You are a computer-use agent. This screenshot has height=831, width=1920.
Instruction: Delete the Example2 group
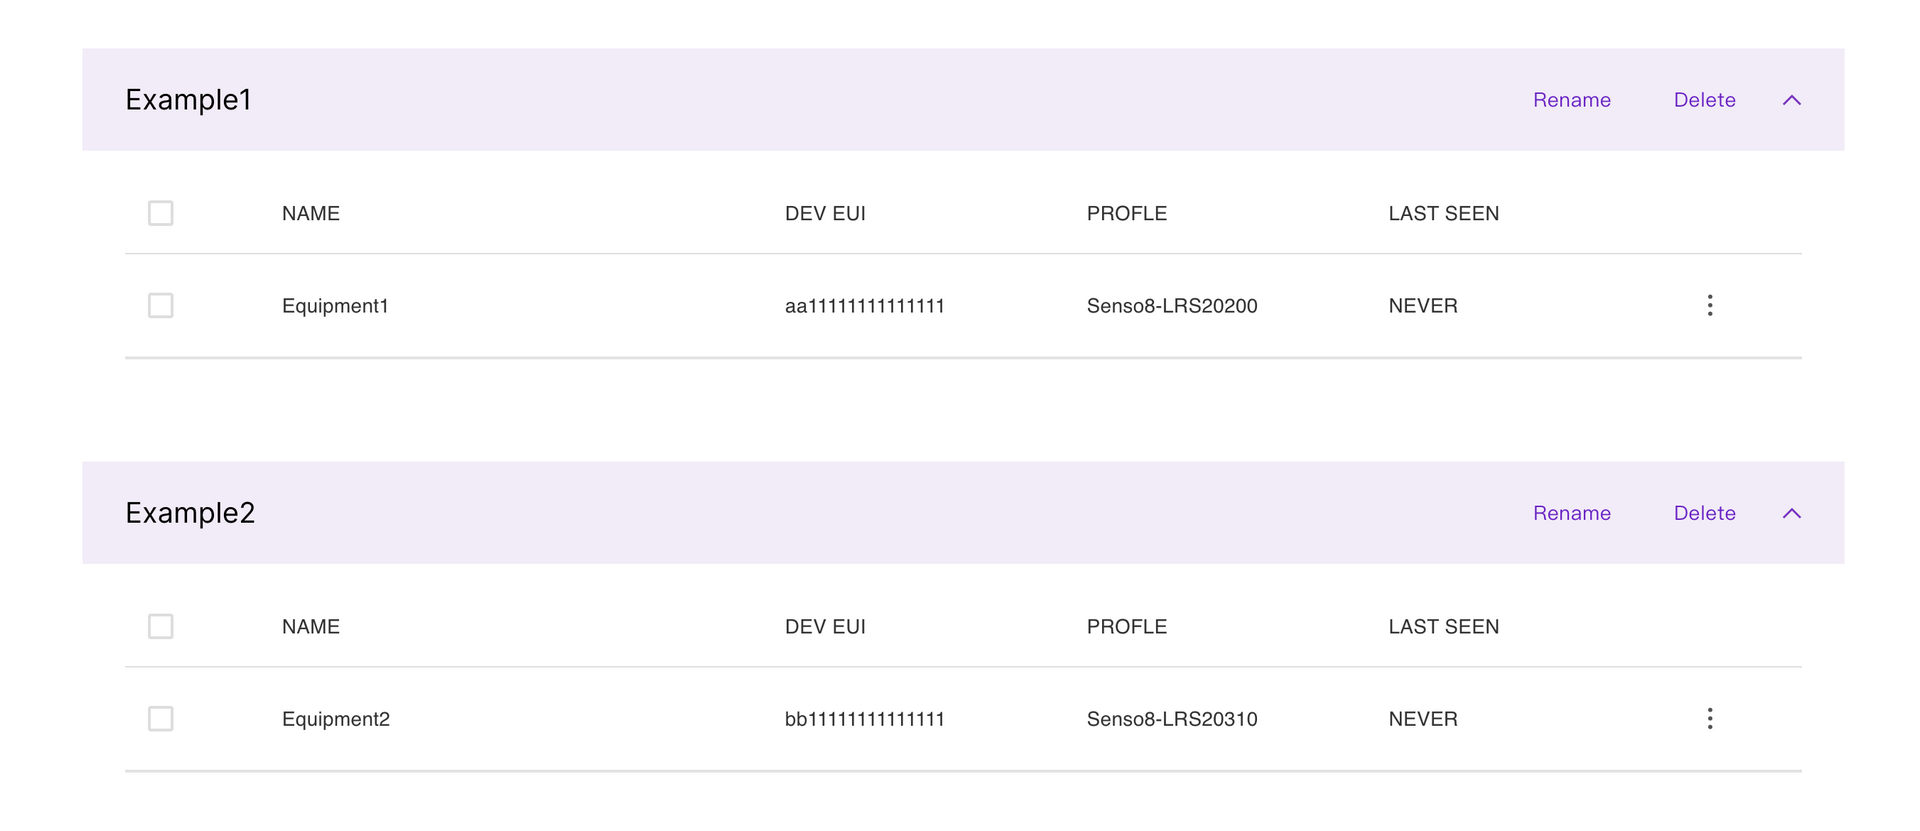click(x=1704, y=513)
